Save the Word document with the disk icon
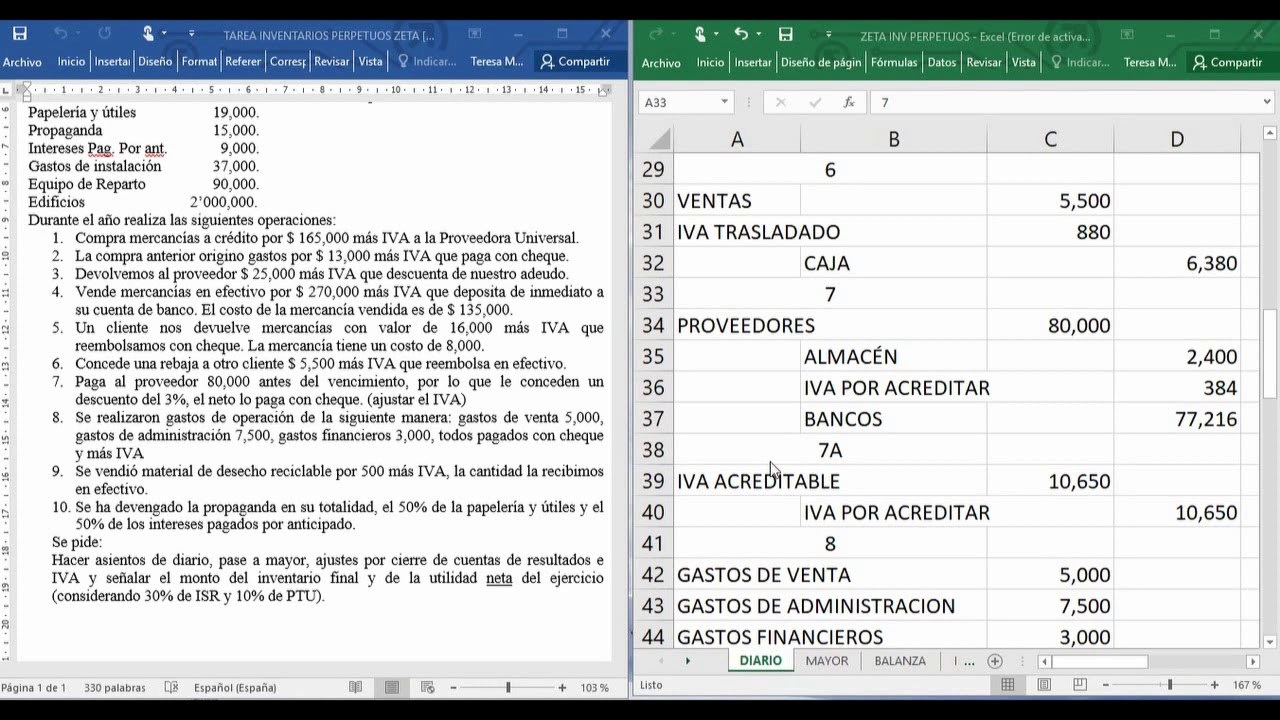This screenshot has width=1280, height=720. click(x=19, y=34)
